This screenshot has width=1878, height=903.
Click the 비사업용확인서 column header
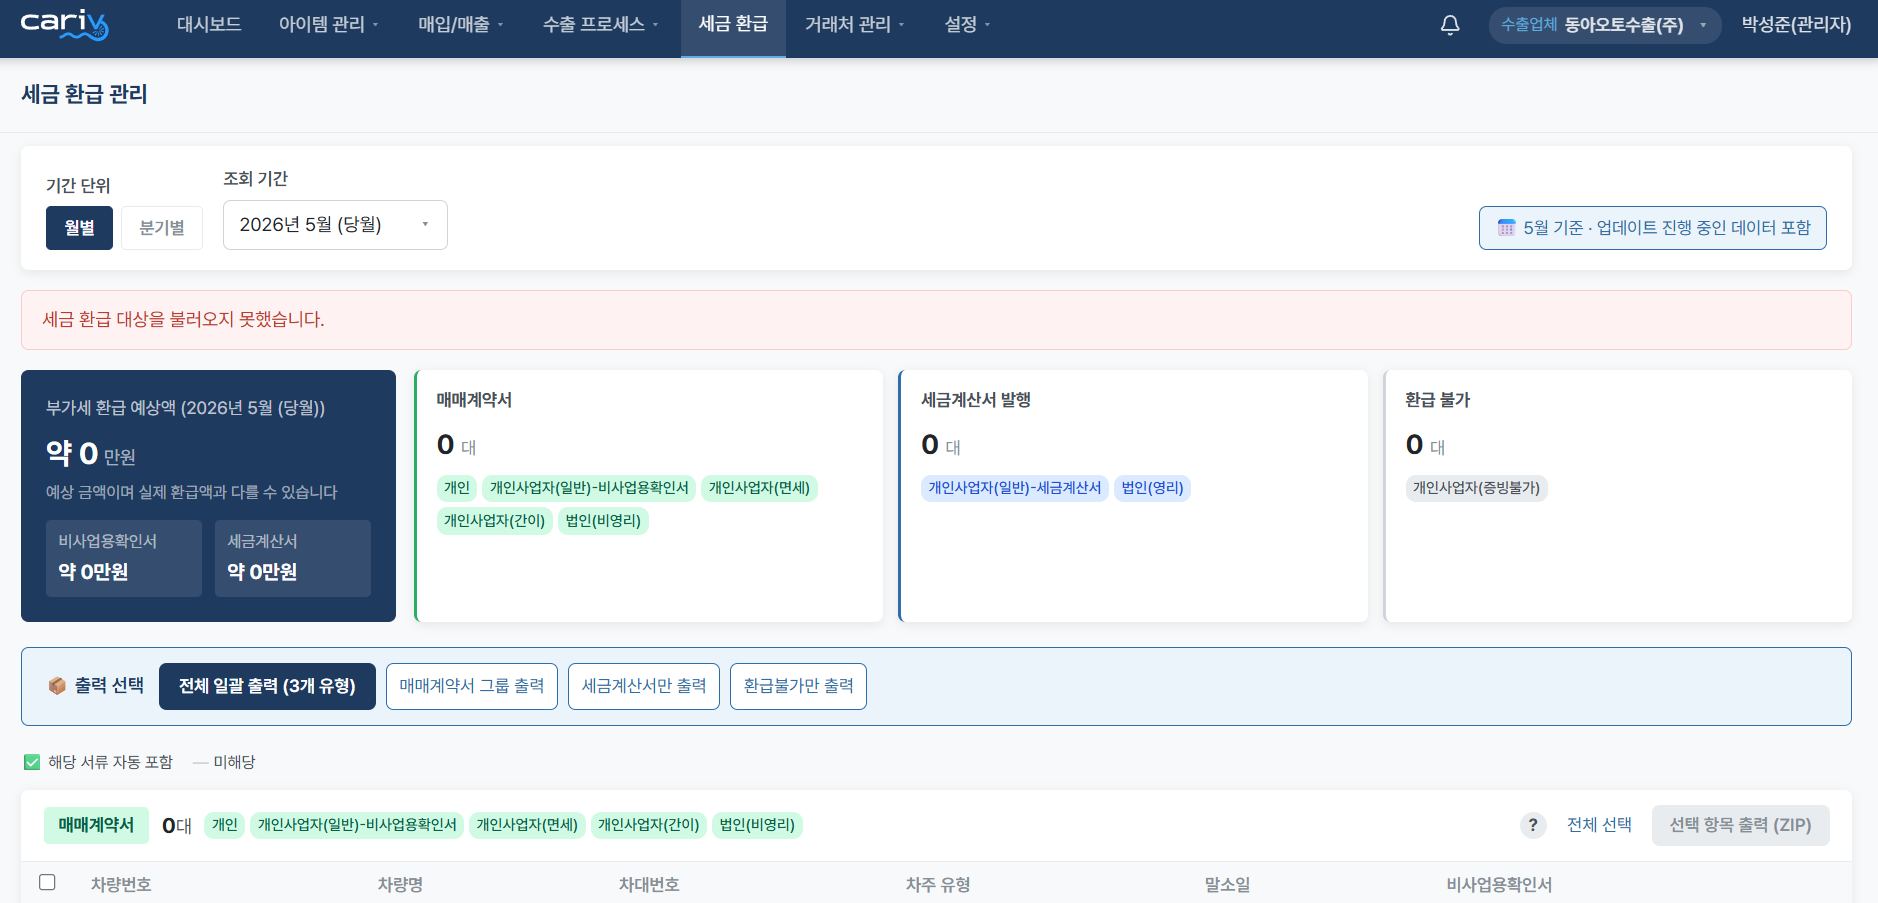(1499, 885)
